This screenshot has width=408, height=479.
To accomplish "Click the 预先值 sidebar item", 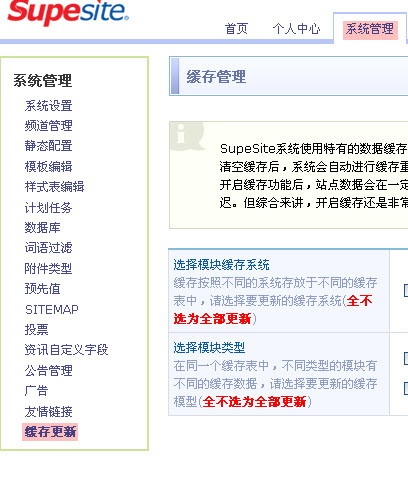I will coord(42,289).
